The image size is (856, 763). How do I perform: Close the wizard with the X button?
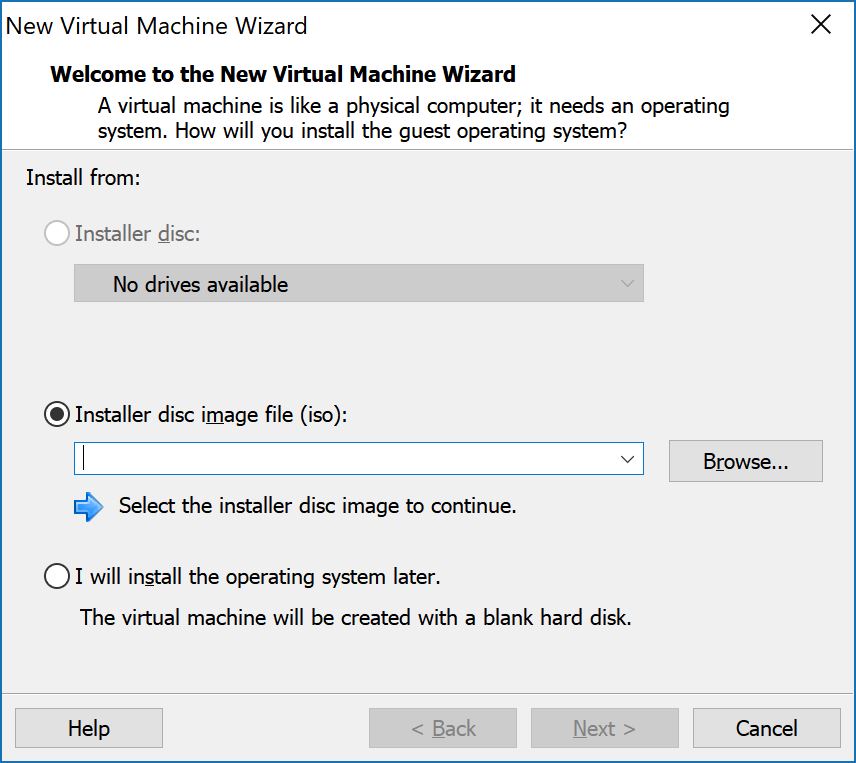821,25
